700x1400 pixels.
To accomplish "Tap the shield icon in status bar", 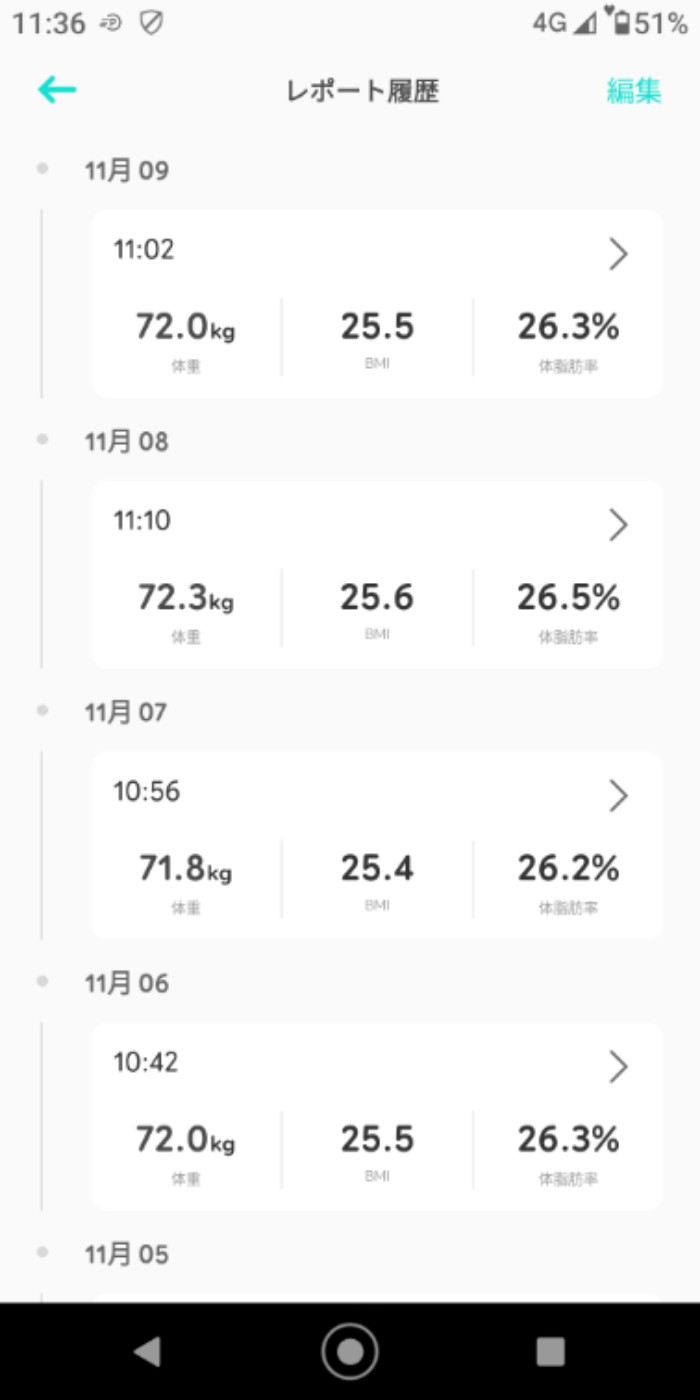I will 151,24.
